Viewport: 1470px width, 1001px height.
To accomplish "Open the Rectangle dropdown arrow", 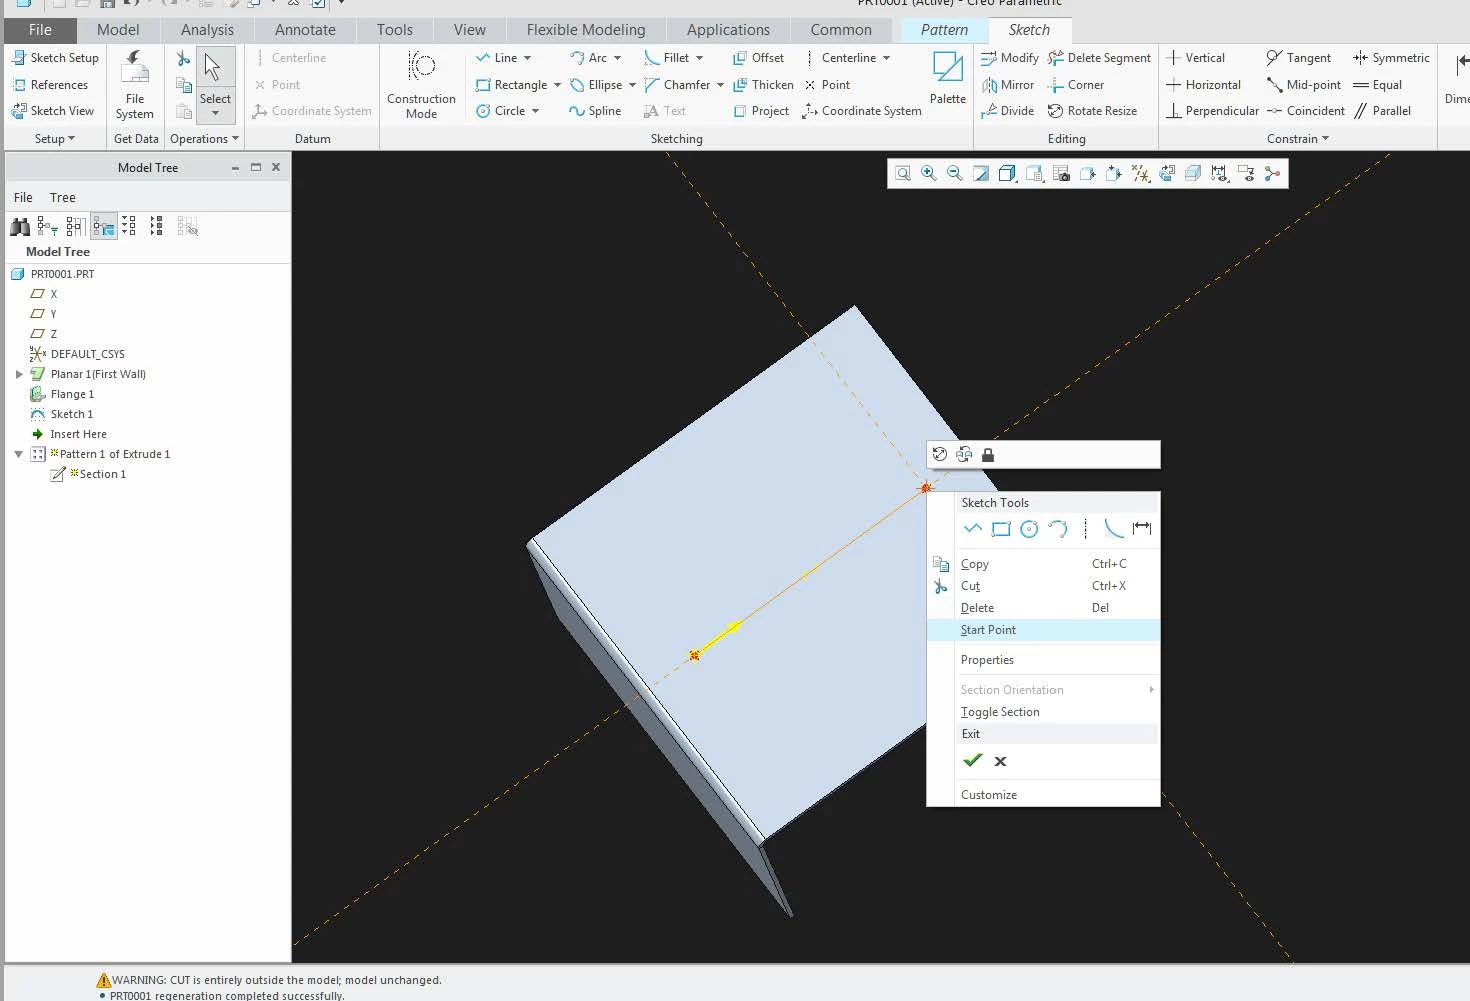I will (557, 85).
